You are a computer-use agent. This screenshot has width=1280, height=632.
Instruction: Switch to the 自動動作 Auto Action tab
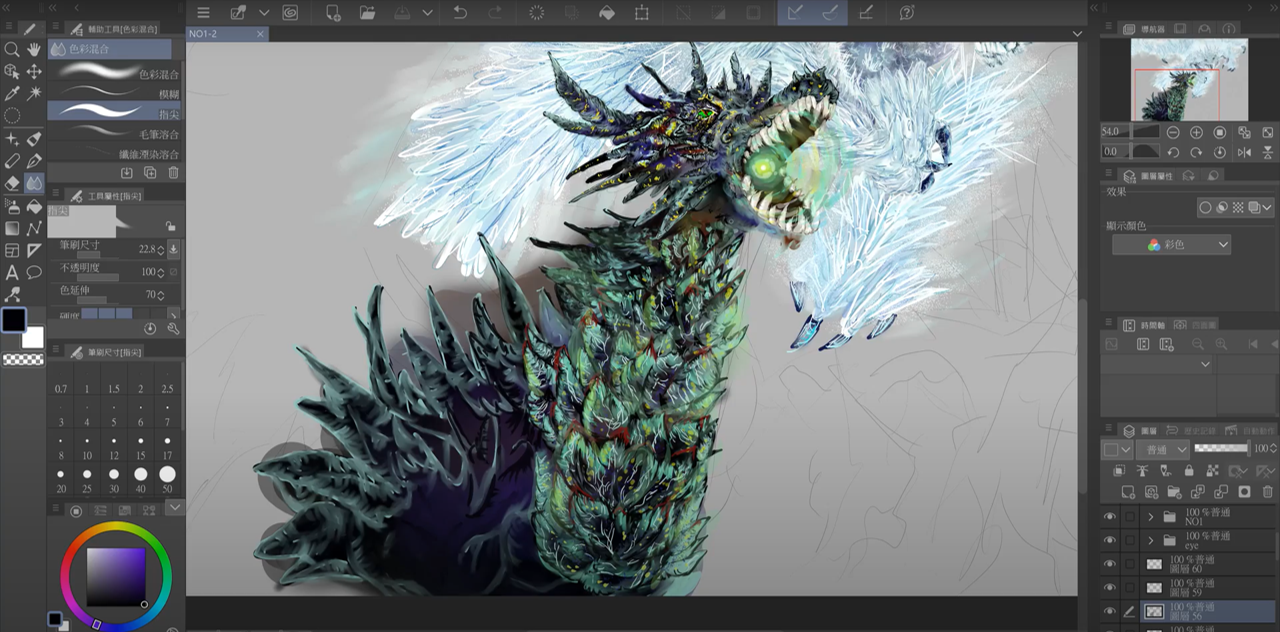[1250, 431]
